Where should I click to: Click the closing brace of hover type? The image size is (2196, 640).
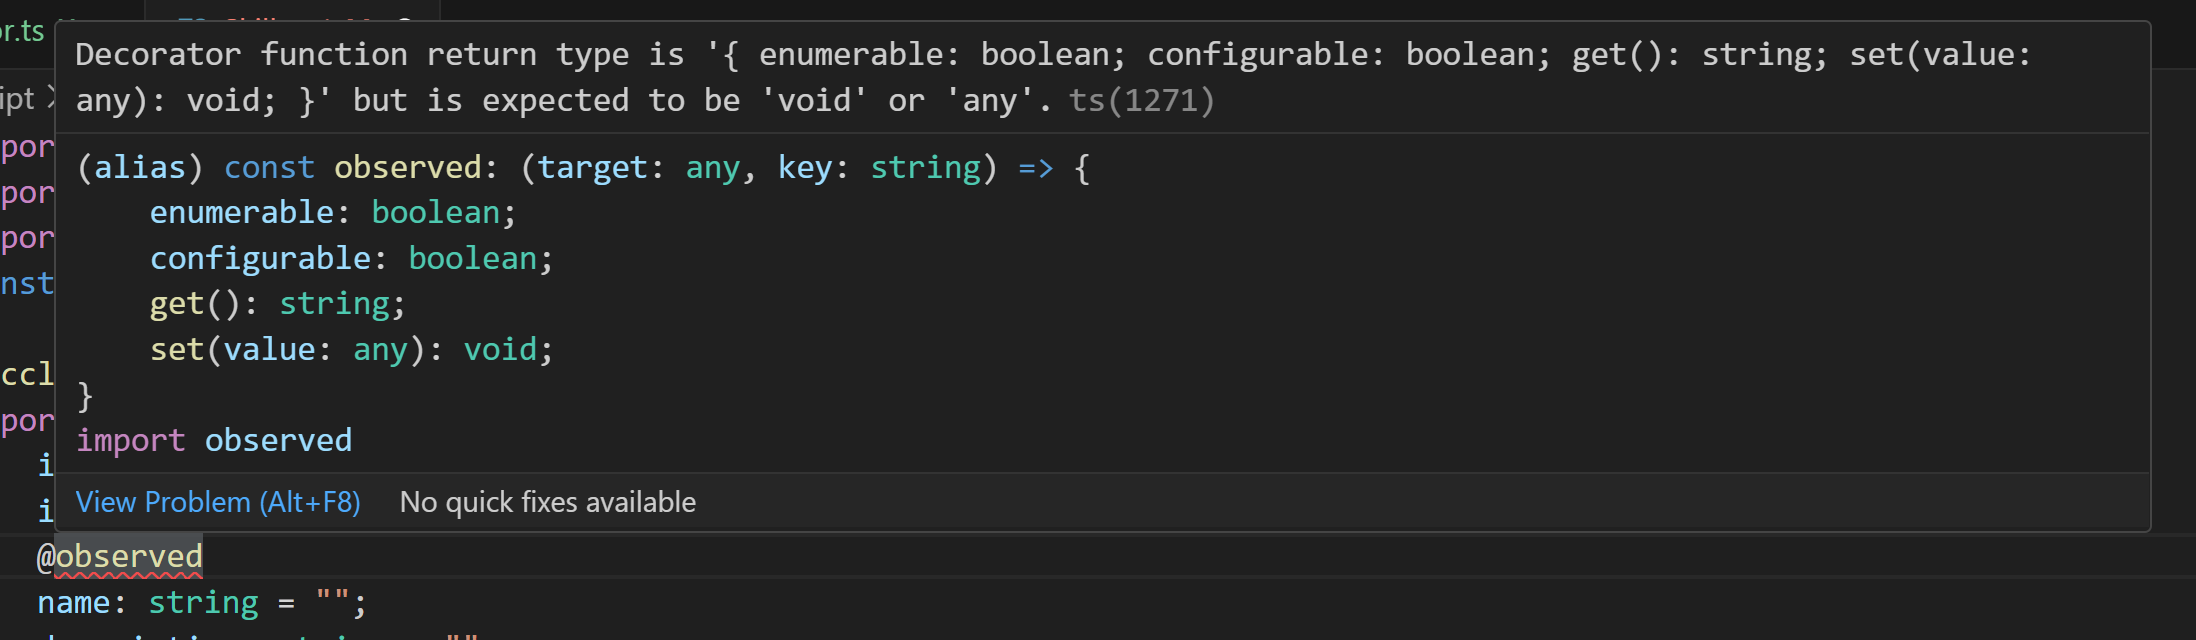coord(85,396)
